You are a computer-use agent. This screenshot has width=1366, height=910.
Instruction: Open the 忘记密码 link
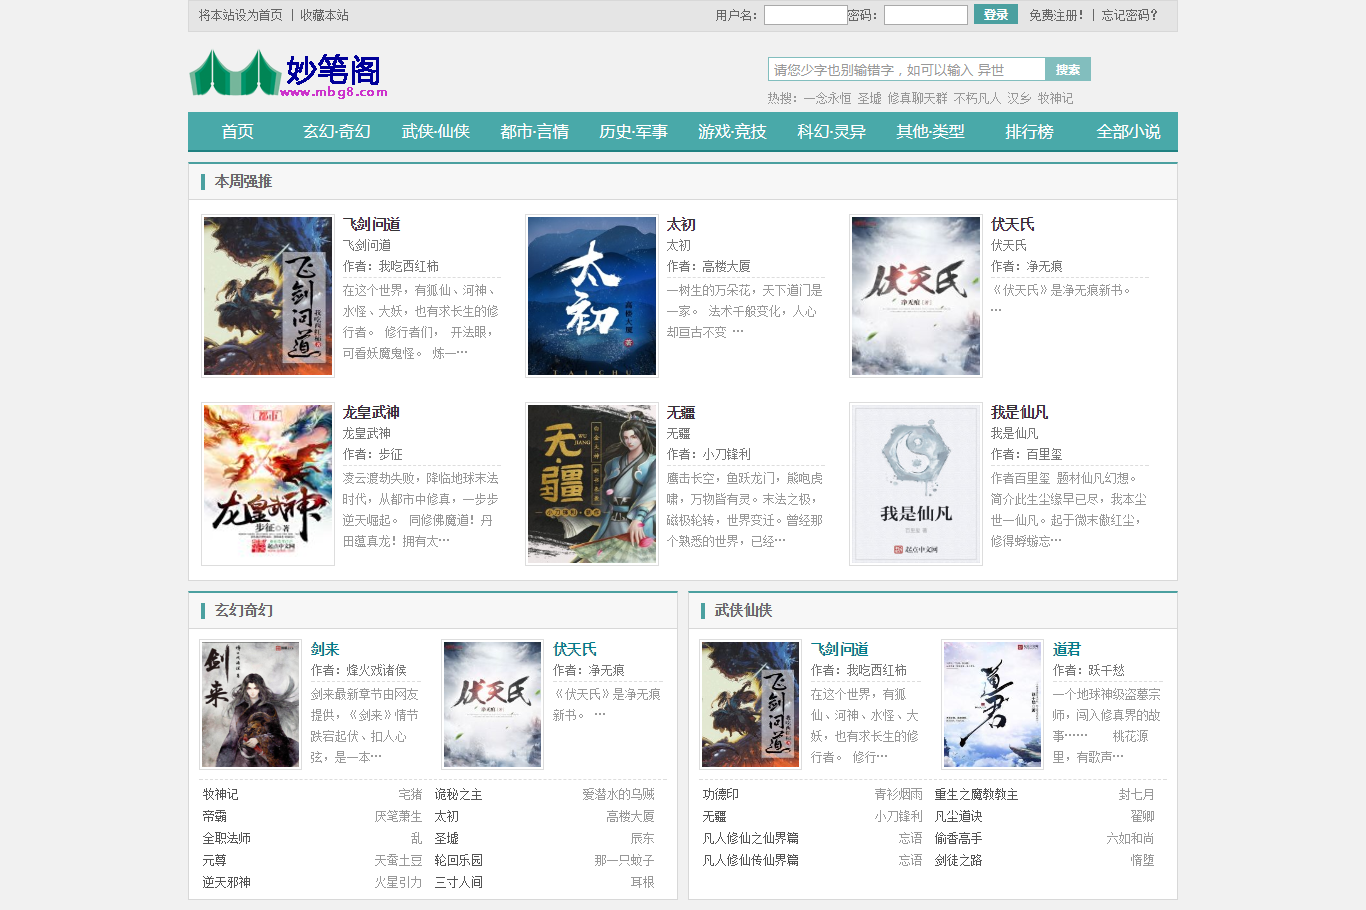tap(1130, 15)
